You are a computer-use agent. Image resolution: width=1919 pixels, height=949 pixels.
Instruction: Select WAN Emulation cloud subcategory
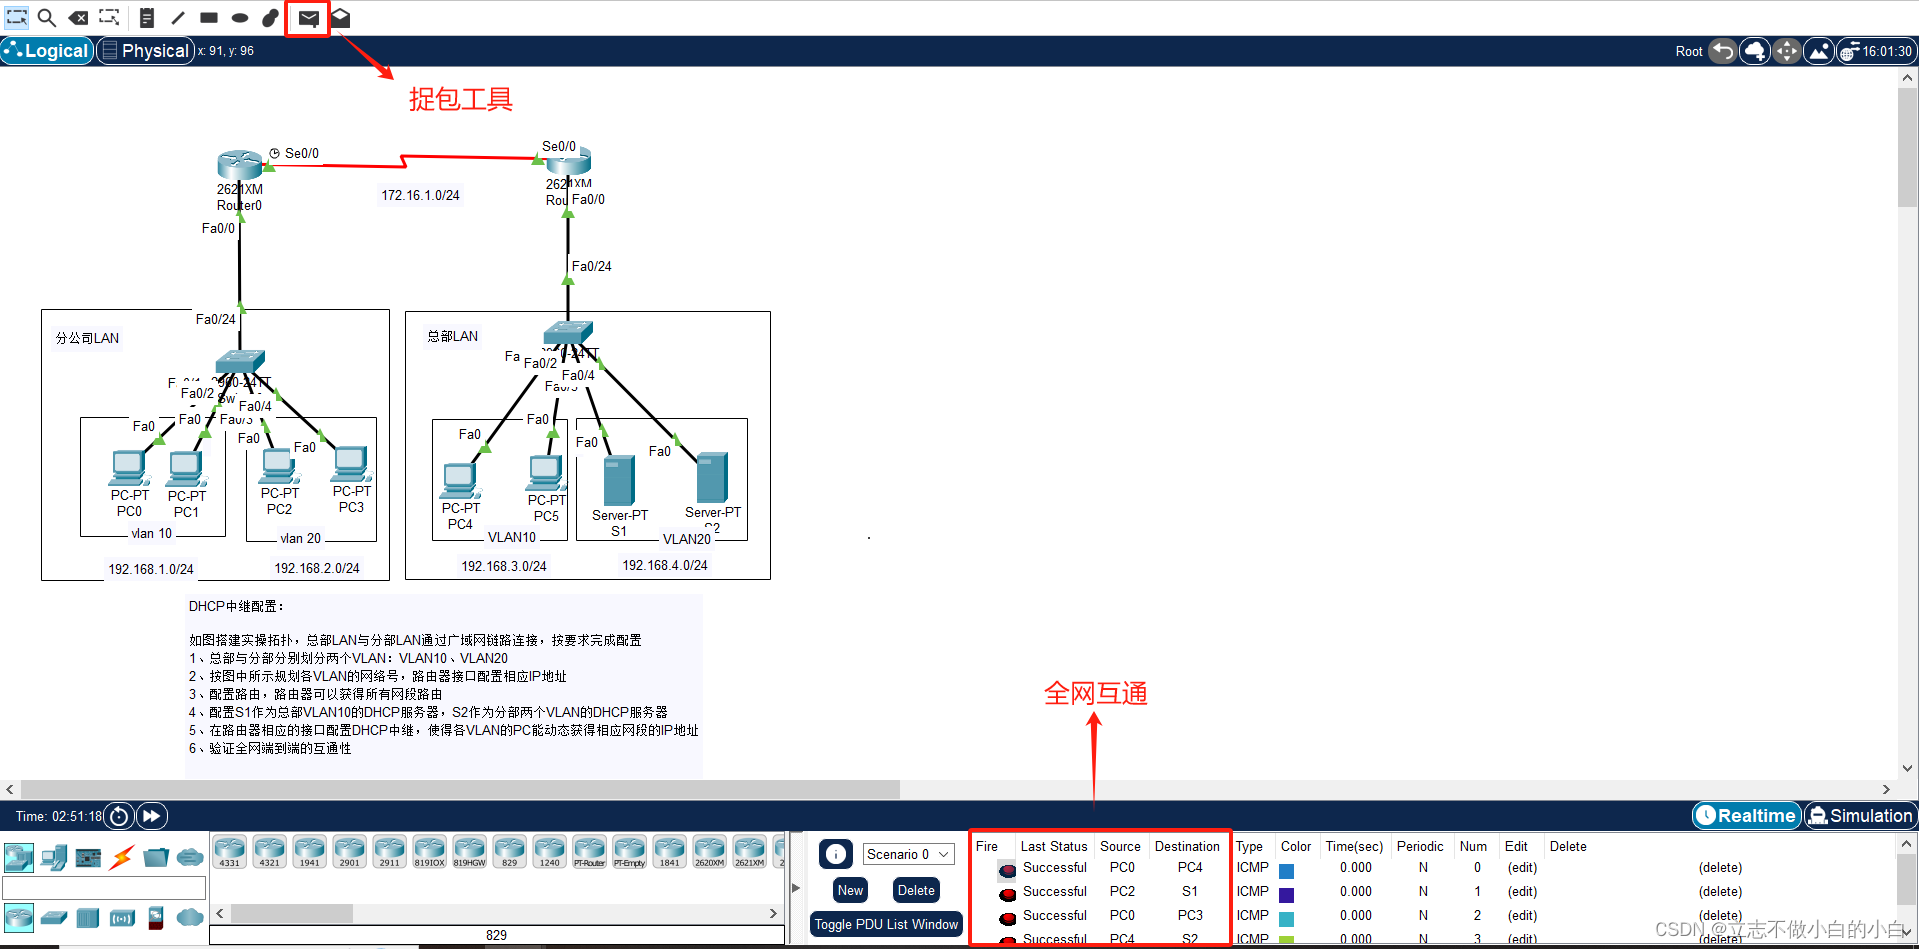click(190, 917)
